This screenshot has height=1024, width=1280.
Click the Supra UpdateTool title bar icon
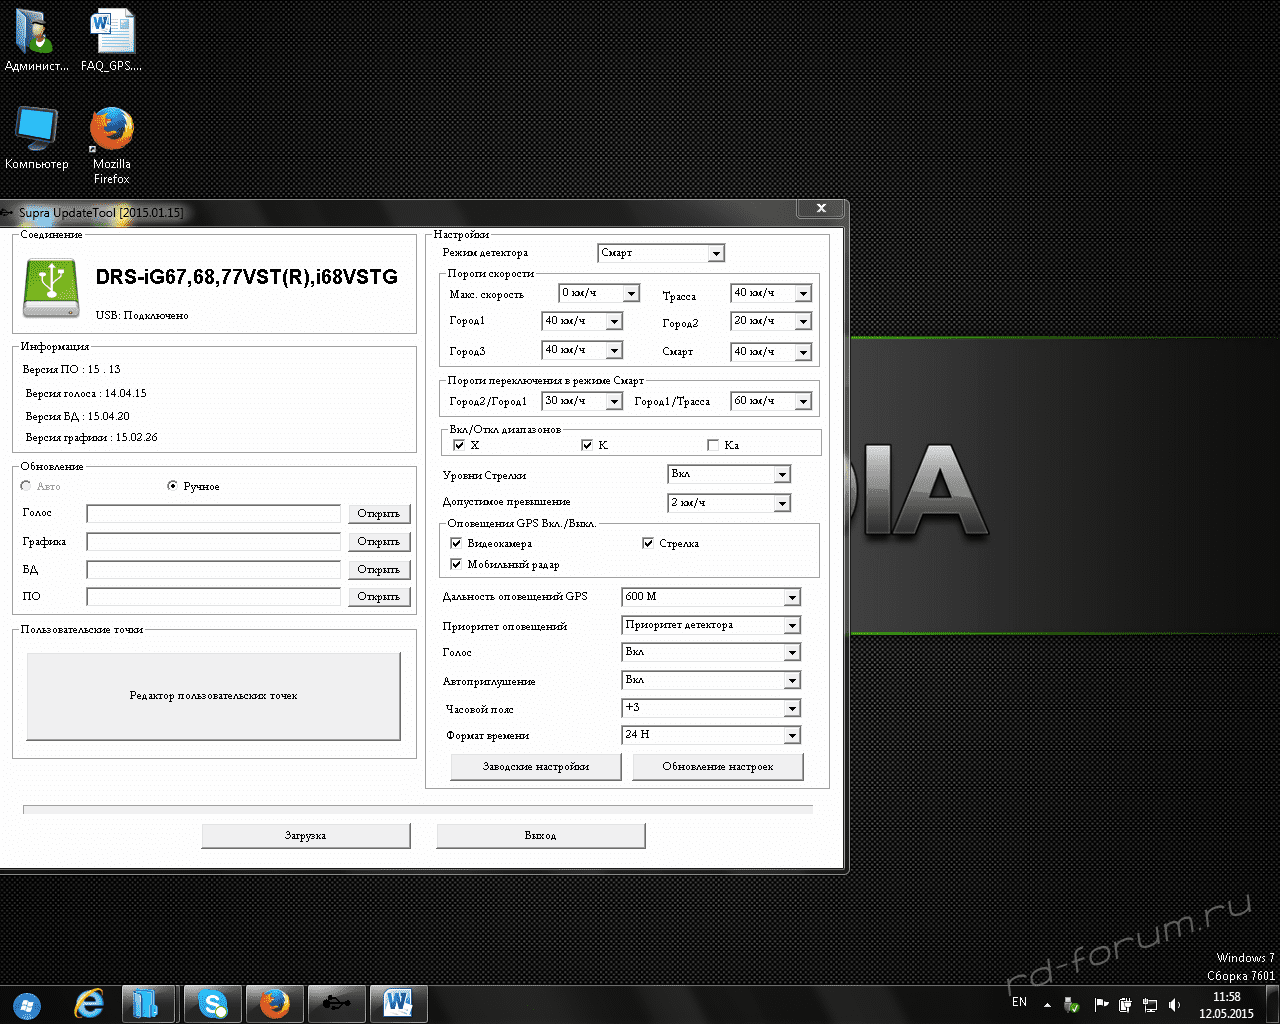click(7, 212)
